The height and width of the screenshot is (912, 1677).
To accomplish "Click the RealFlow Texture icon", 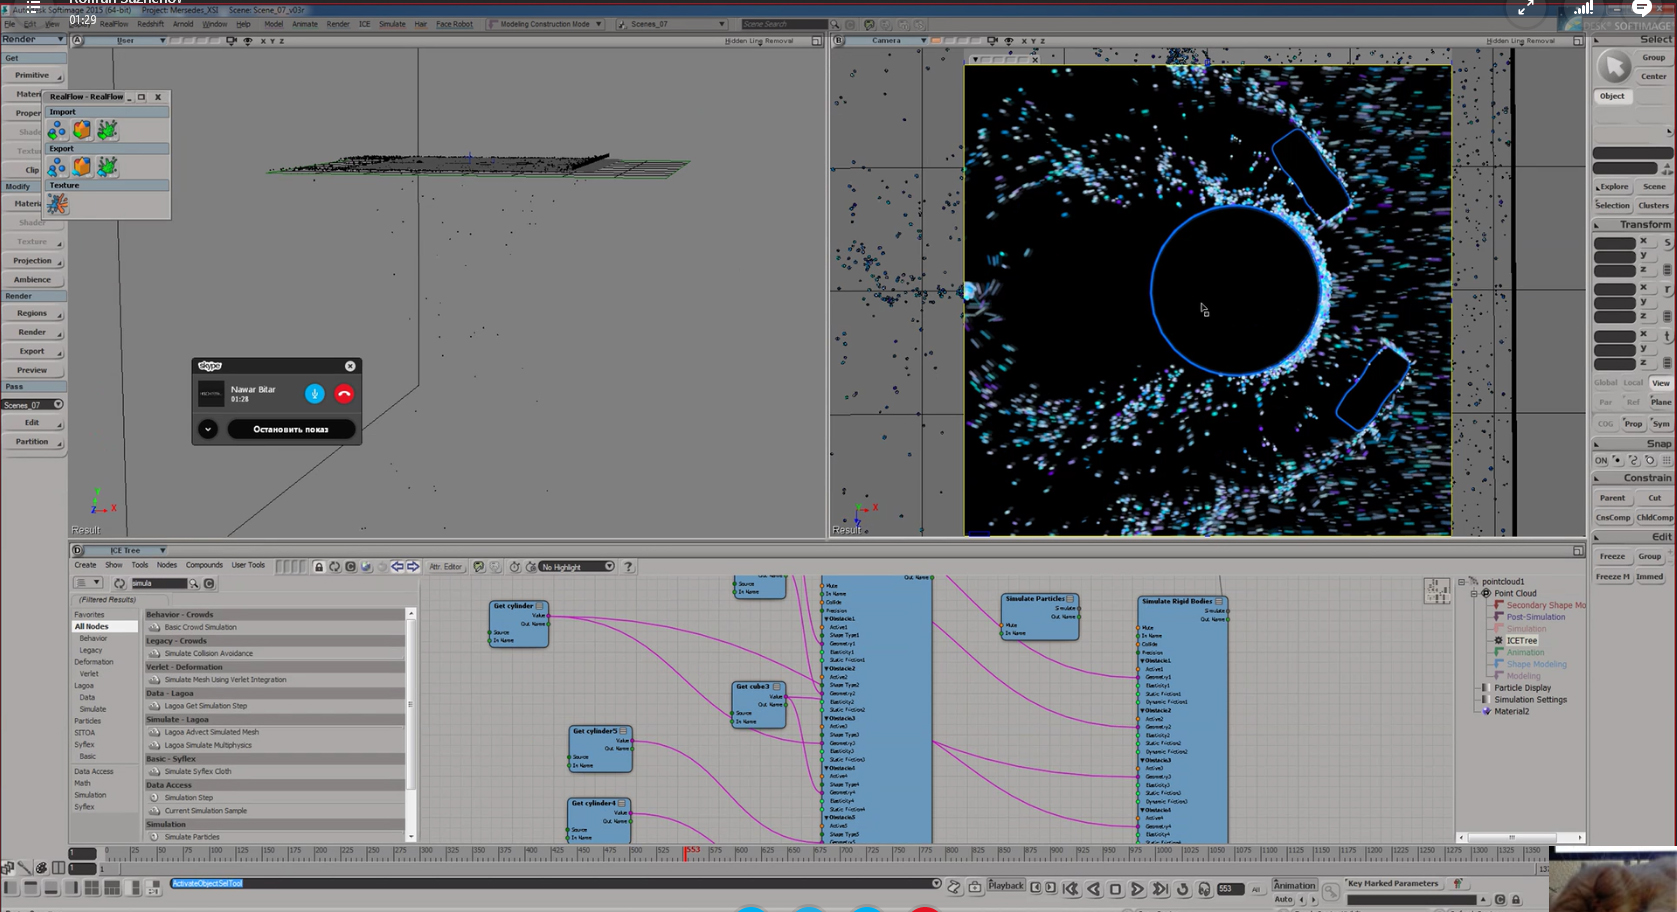I will pyautogui.click(x=58, y=204).
